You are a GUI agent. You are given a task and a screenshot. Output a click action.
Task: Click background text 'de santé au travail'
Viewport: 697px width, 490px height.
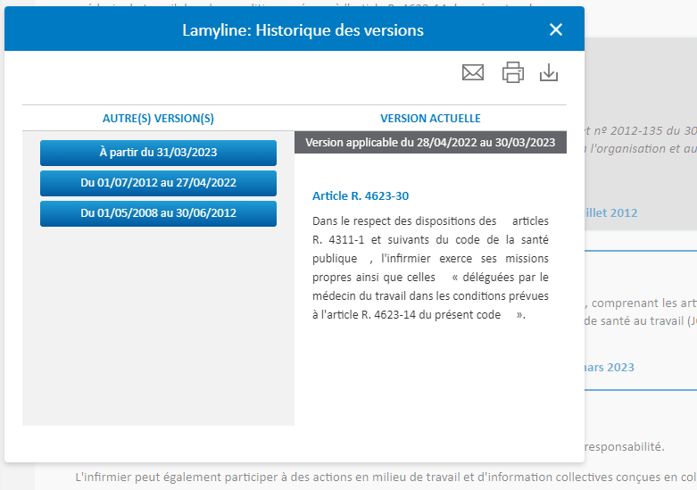tap(634, 321)
